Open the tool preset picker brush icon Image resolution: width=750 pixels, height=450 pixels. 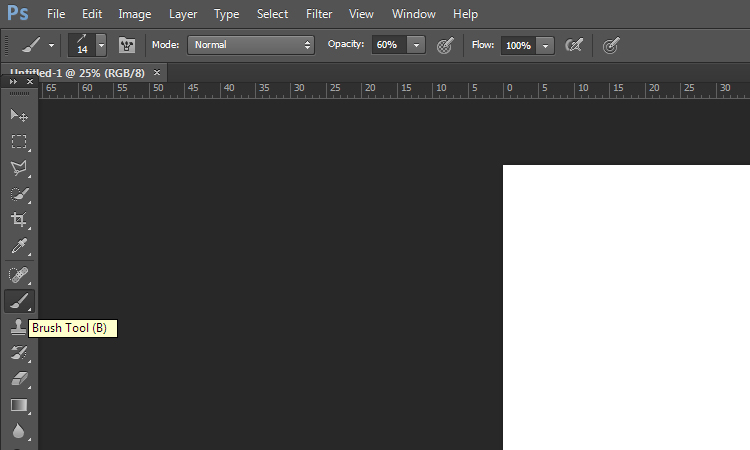pyautogui.click(x=31, y=45)
